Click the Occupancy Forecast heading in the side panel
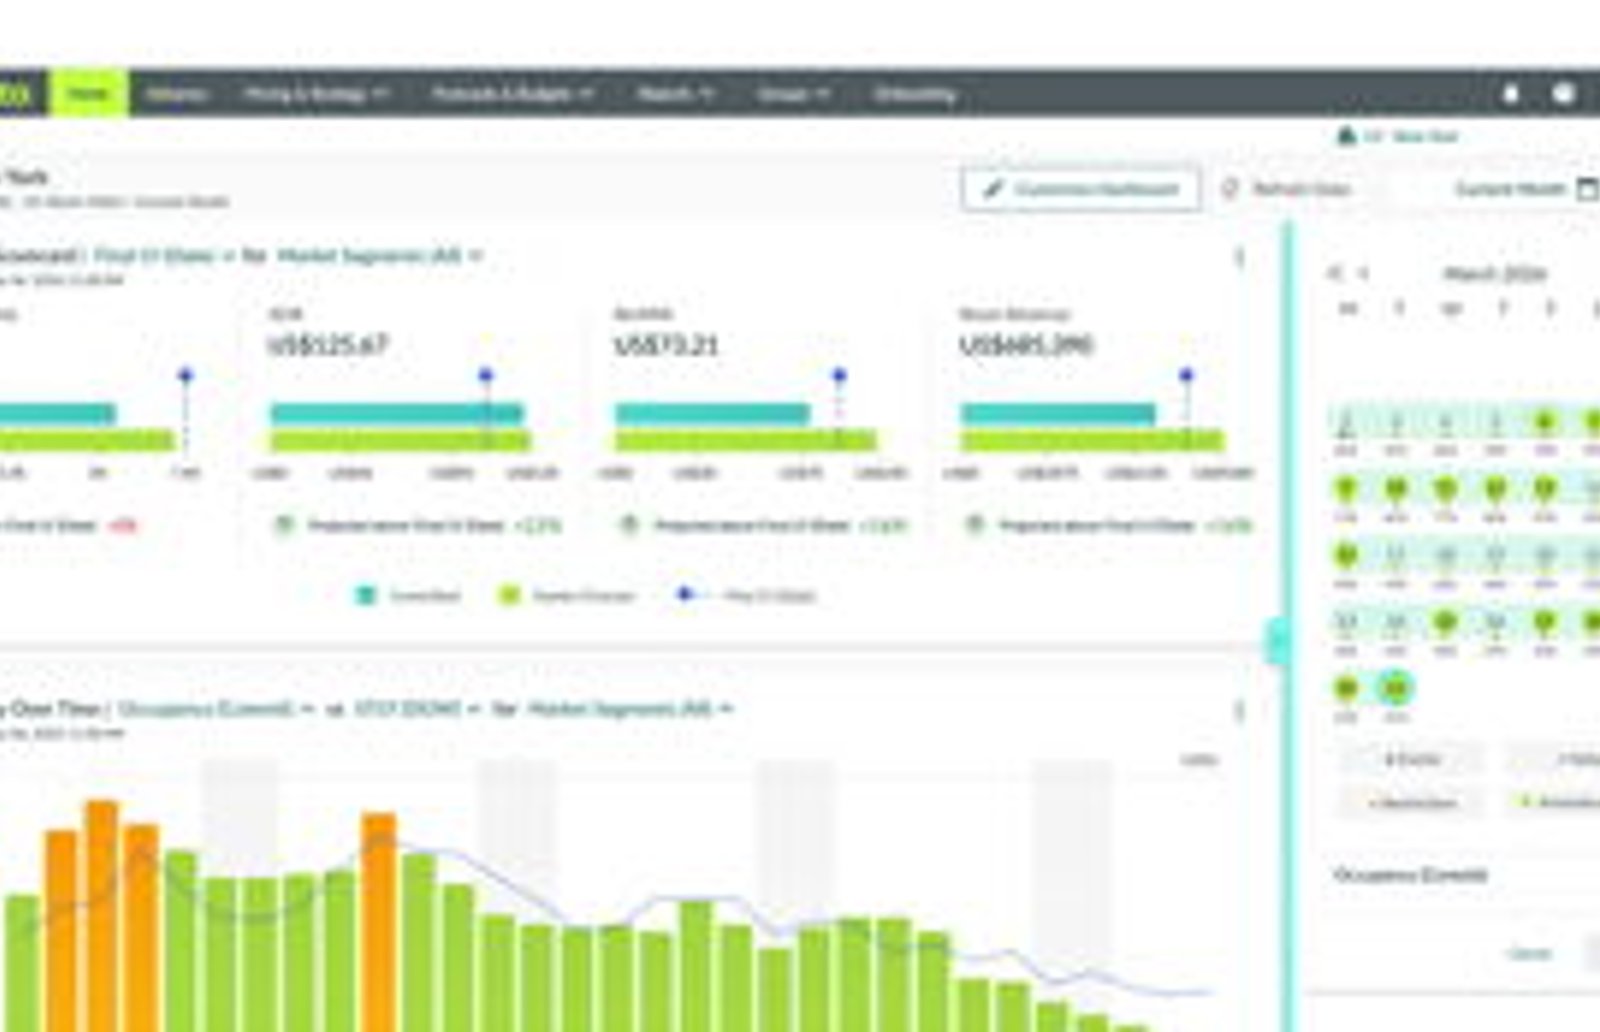The image size is (1600, 1032). 1410,875
